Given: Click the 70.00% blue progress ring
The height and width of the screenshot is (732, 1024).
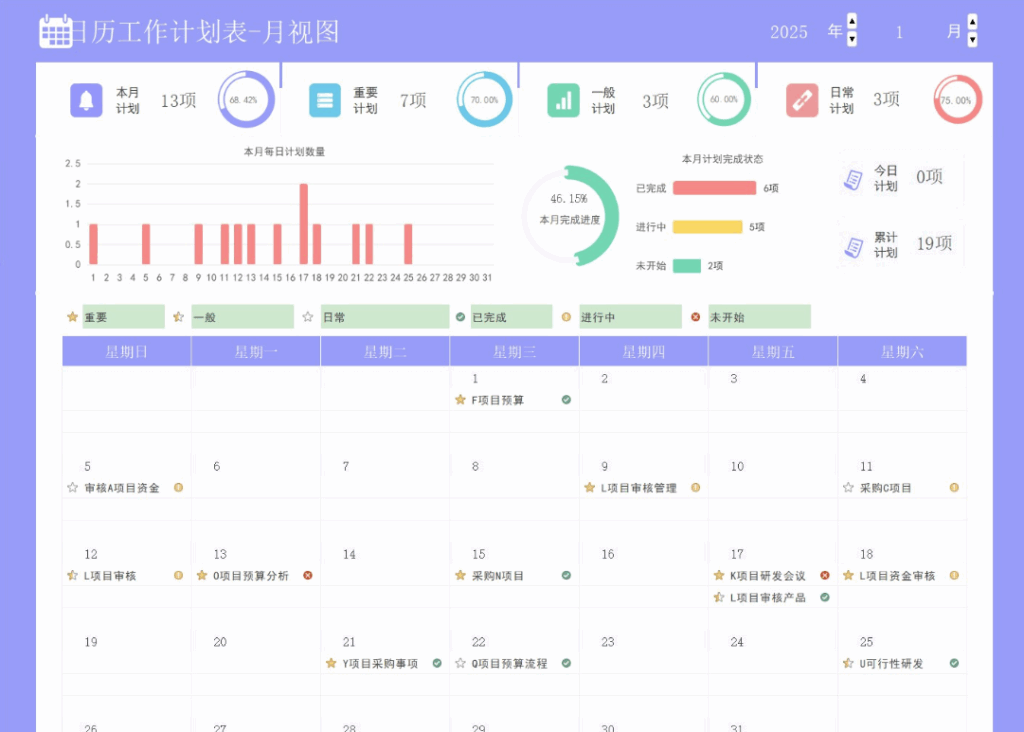Looking at the screenshot, I should (x=484, y=99).
